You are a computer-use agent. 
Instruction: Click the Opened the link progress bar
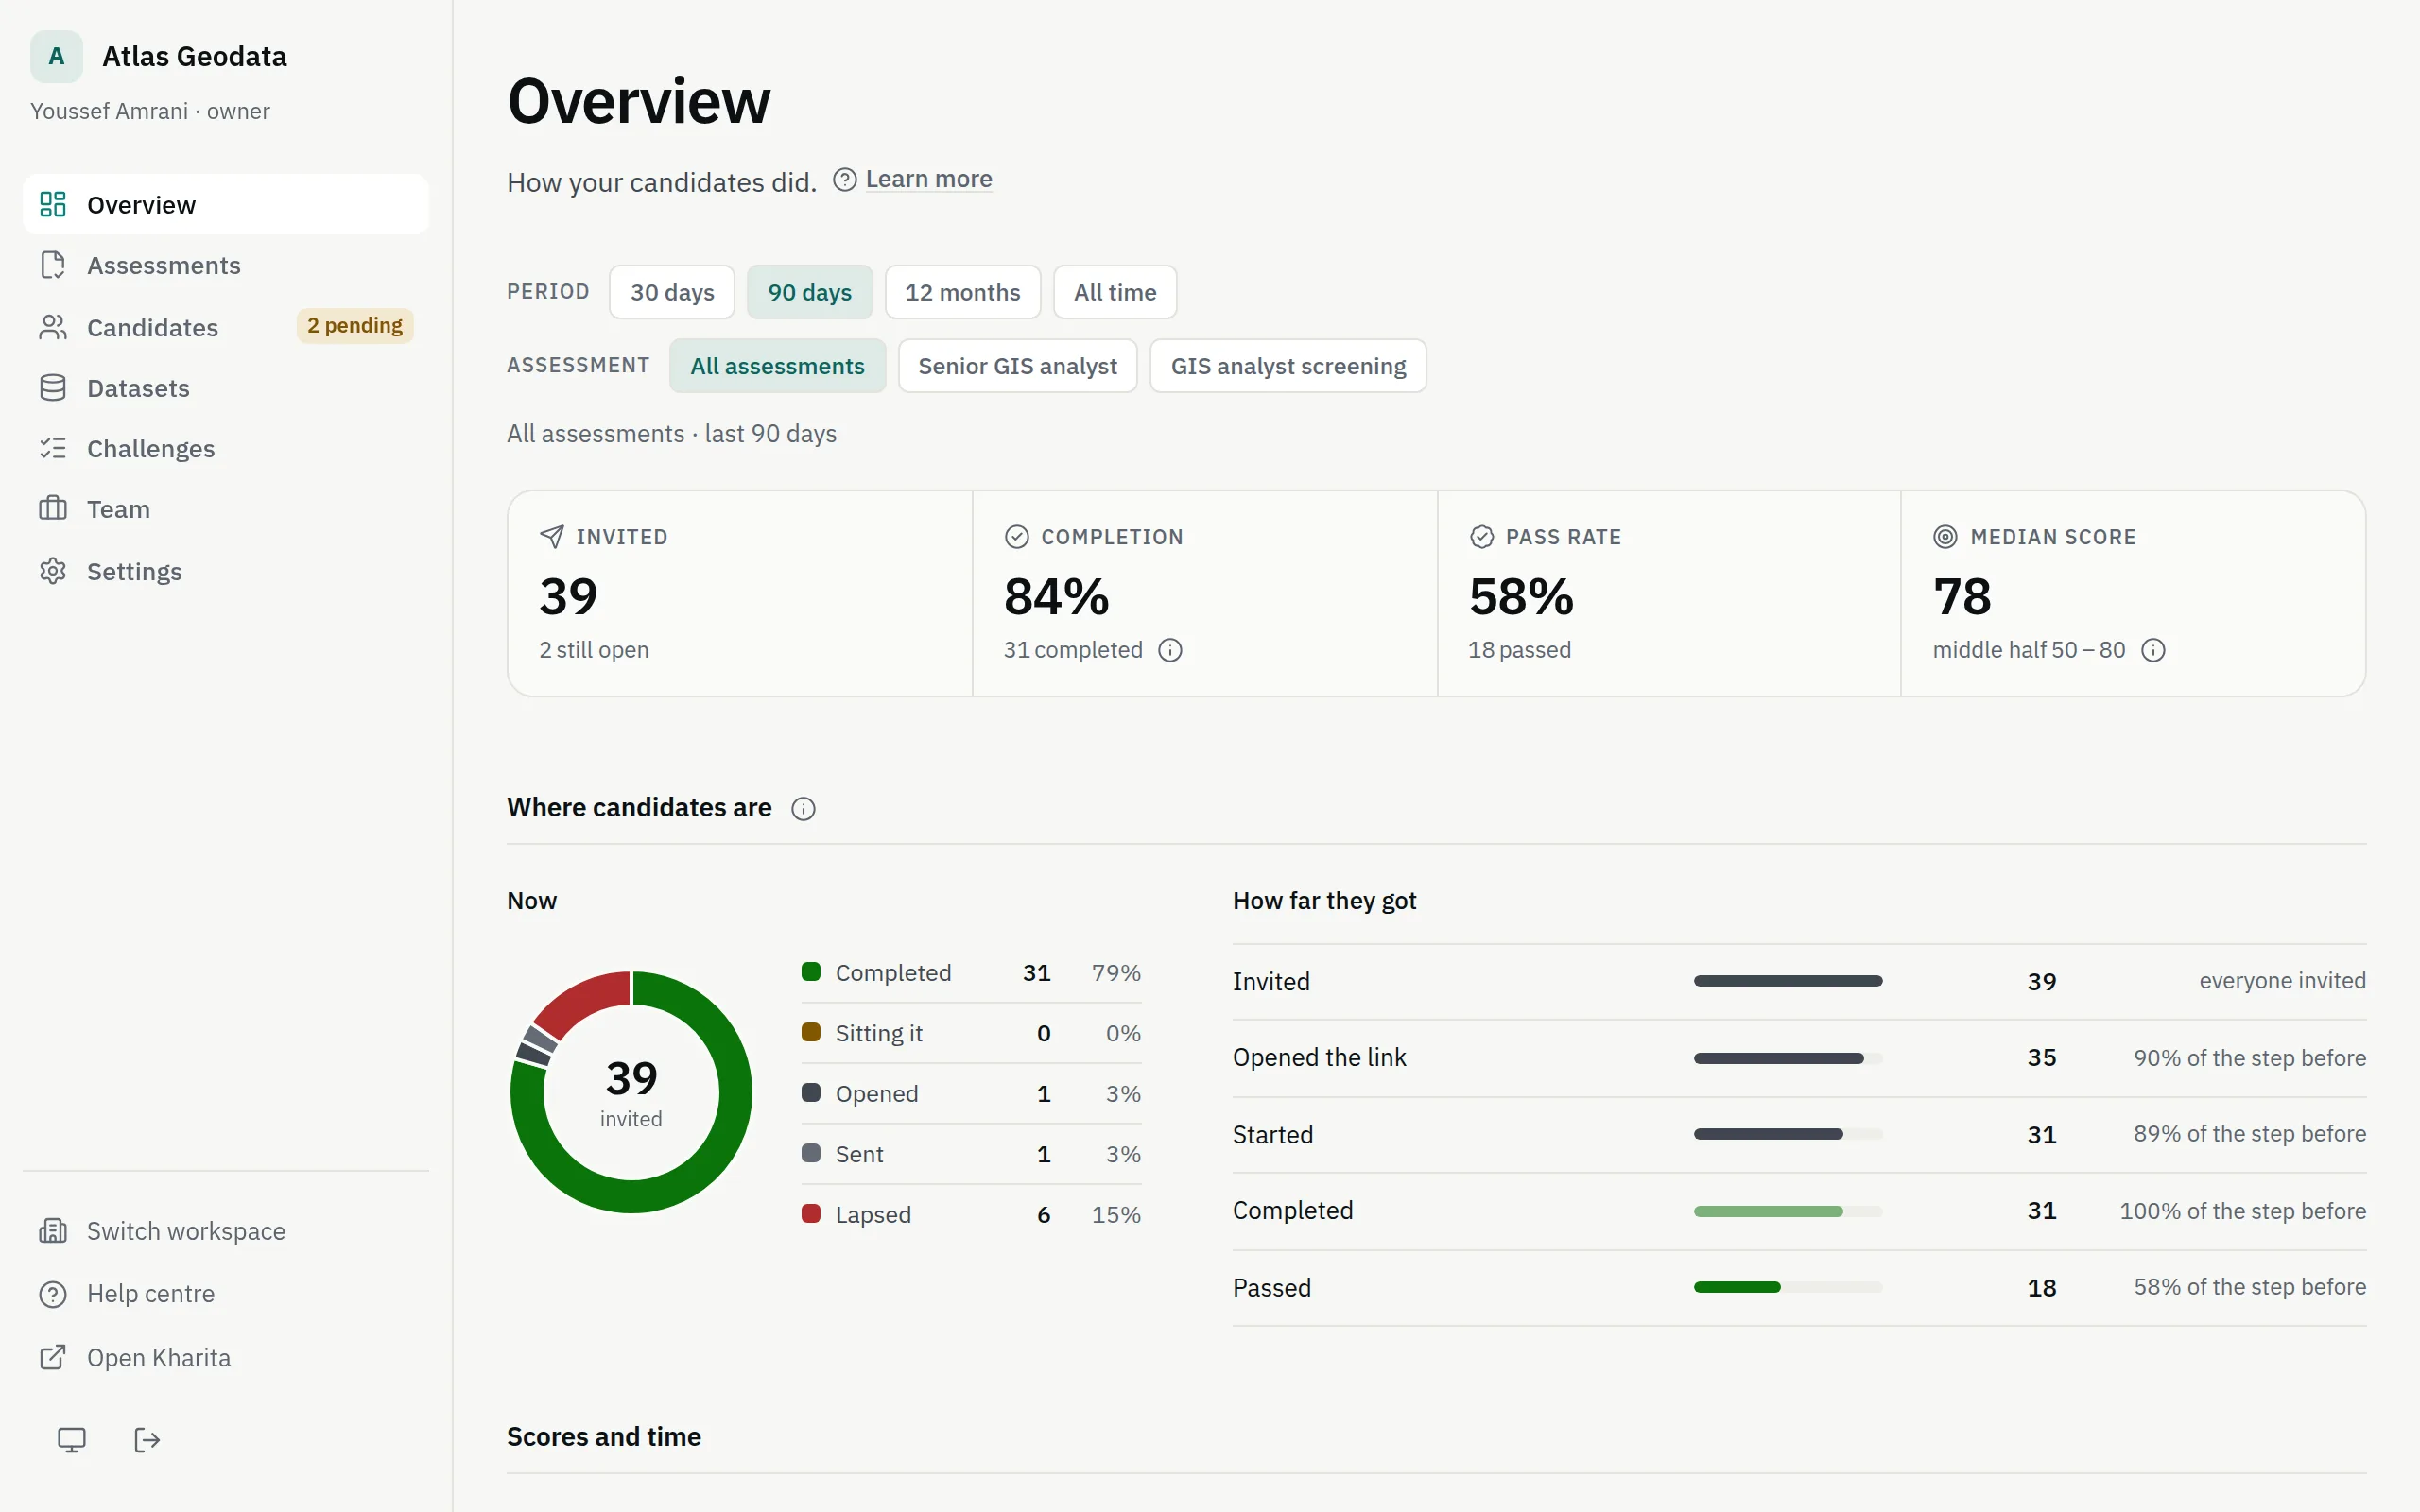[1788, 1058]
